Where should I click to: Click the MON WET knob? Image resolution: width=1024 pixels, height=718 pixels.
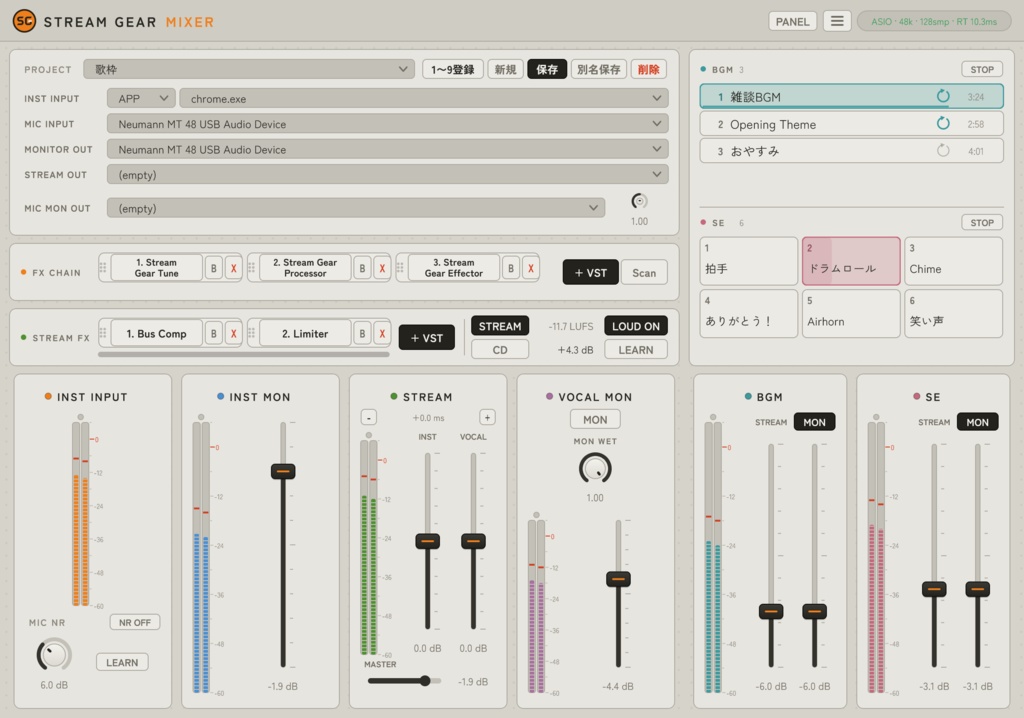point(595,468)
